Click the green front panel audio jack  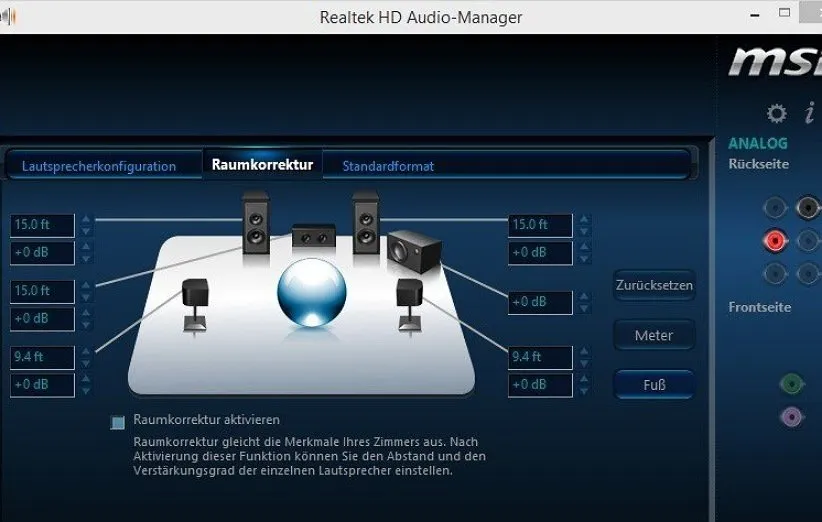791,382
